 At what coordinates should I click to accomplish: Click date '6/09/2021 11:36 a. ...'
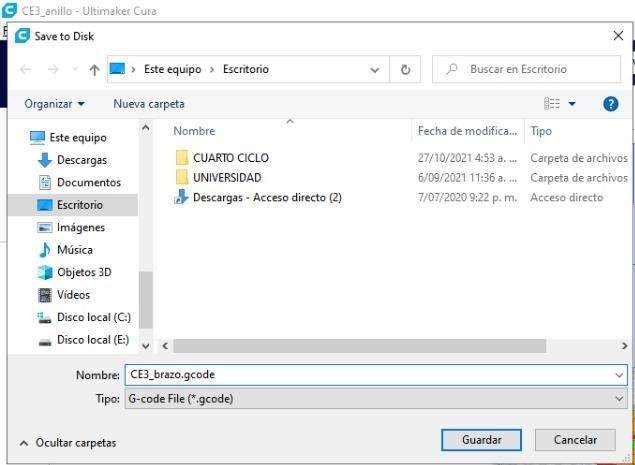[x=468, y=178]
